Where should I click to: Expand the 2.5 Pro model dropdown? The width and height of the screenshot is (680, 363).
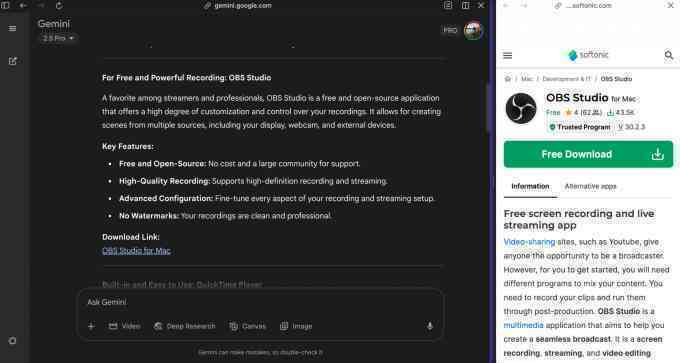[x=58, y=38]
